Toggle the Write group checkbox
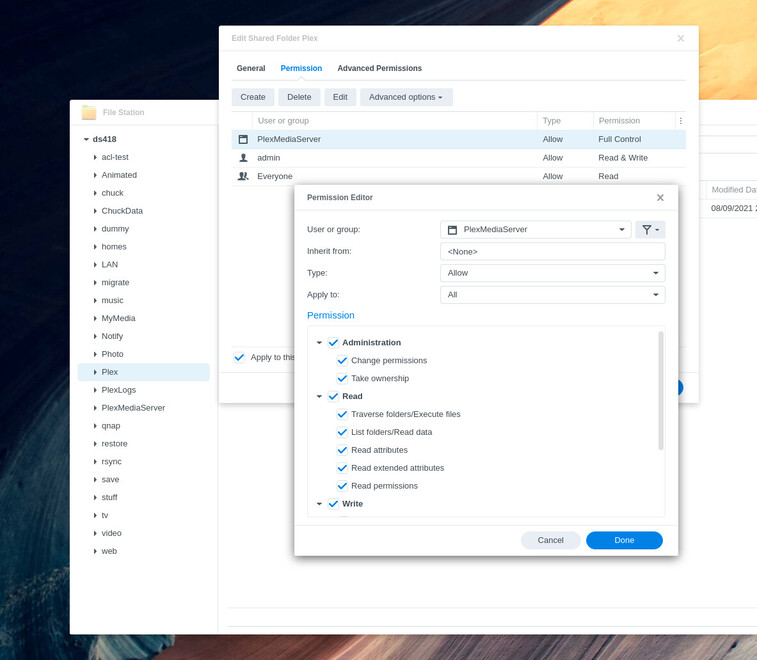Screen dimensions: 757x660 (x=333, y=503)
